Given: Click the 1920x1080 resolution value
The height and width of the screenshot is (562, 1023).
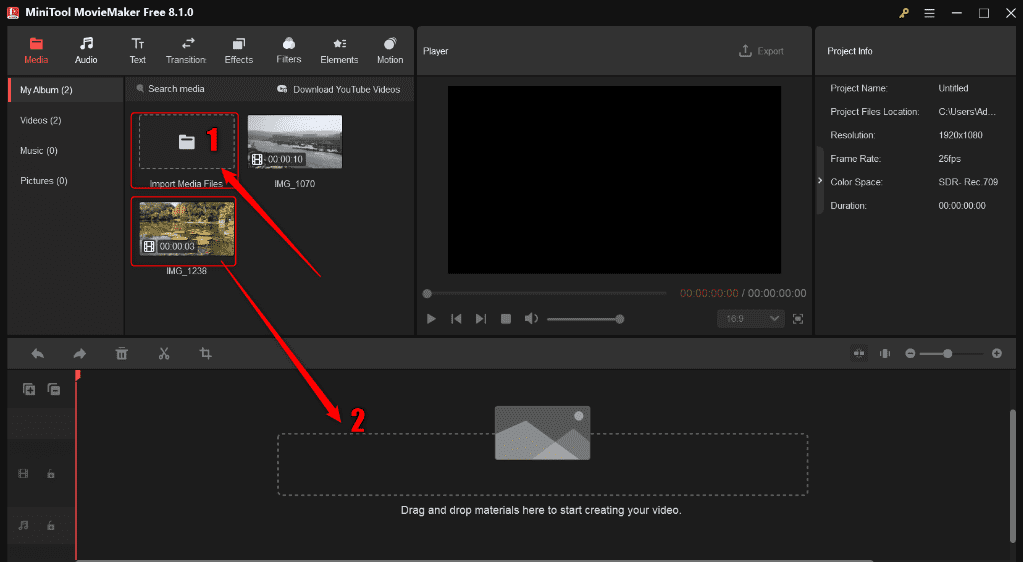Looking at the screenshot, I should coord(960,135).
